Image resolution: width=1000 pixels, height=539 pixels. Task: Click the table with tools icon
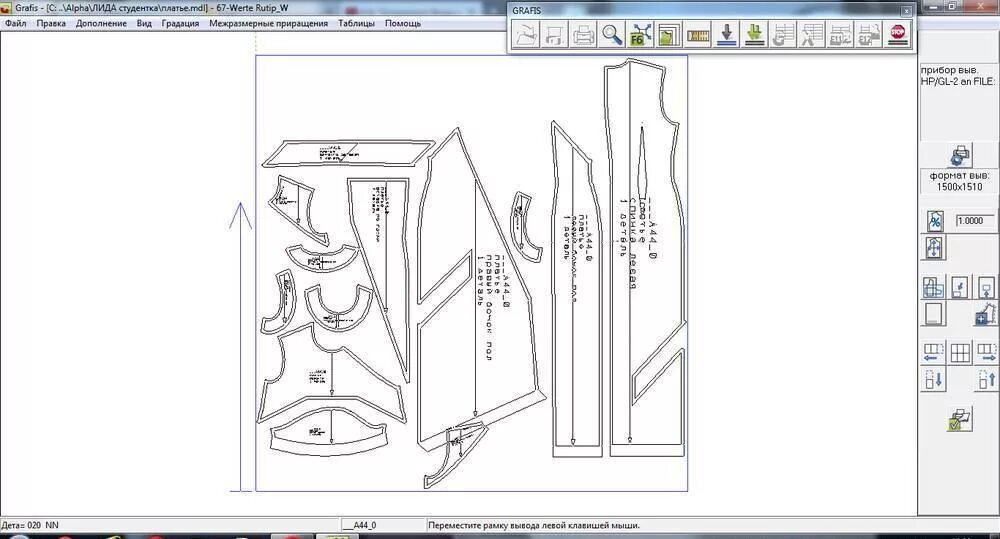click(811, 34)
